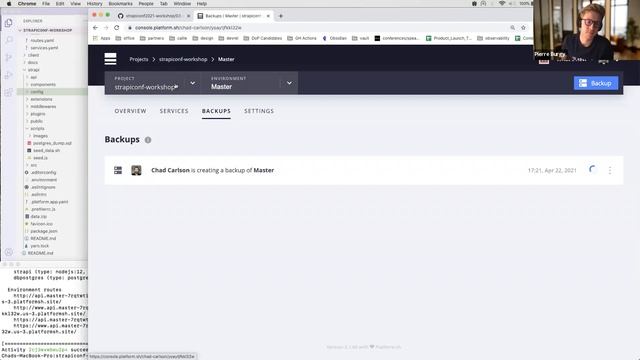
Task: Close the Backups | Master browser tab
Action: (x=268, y=16)
